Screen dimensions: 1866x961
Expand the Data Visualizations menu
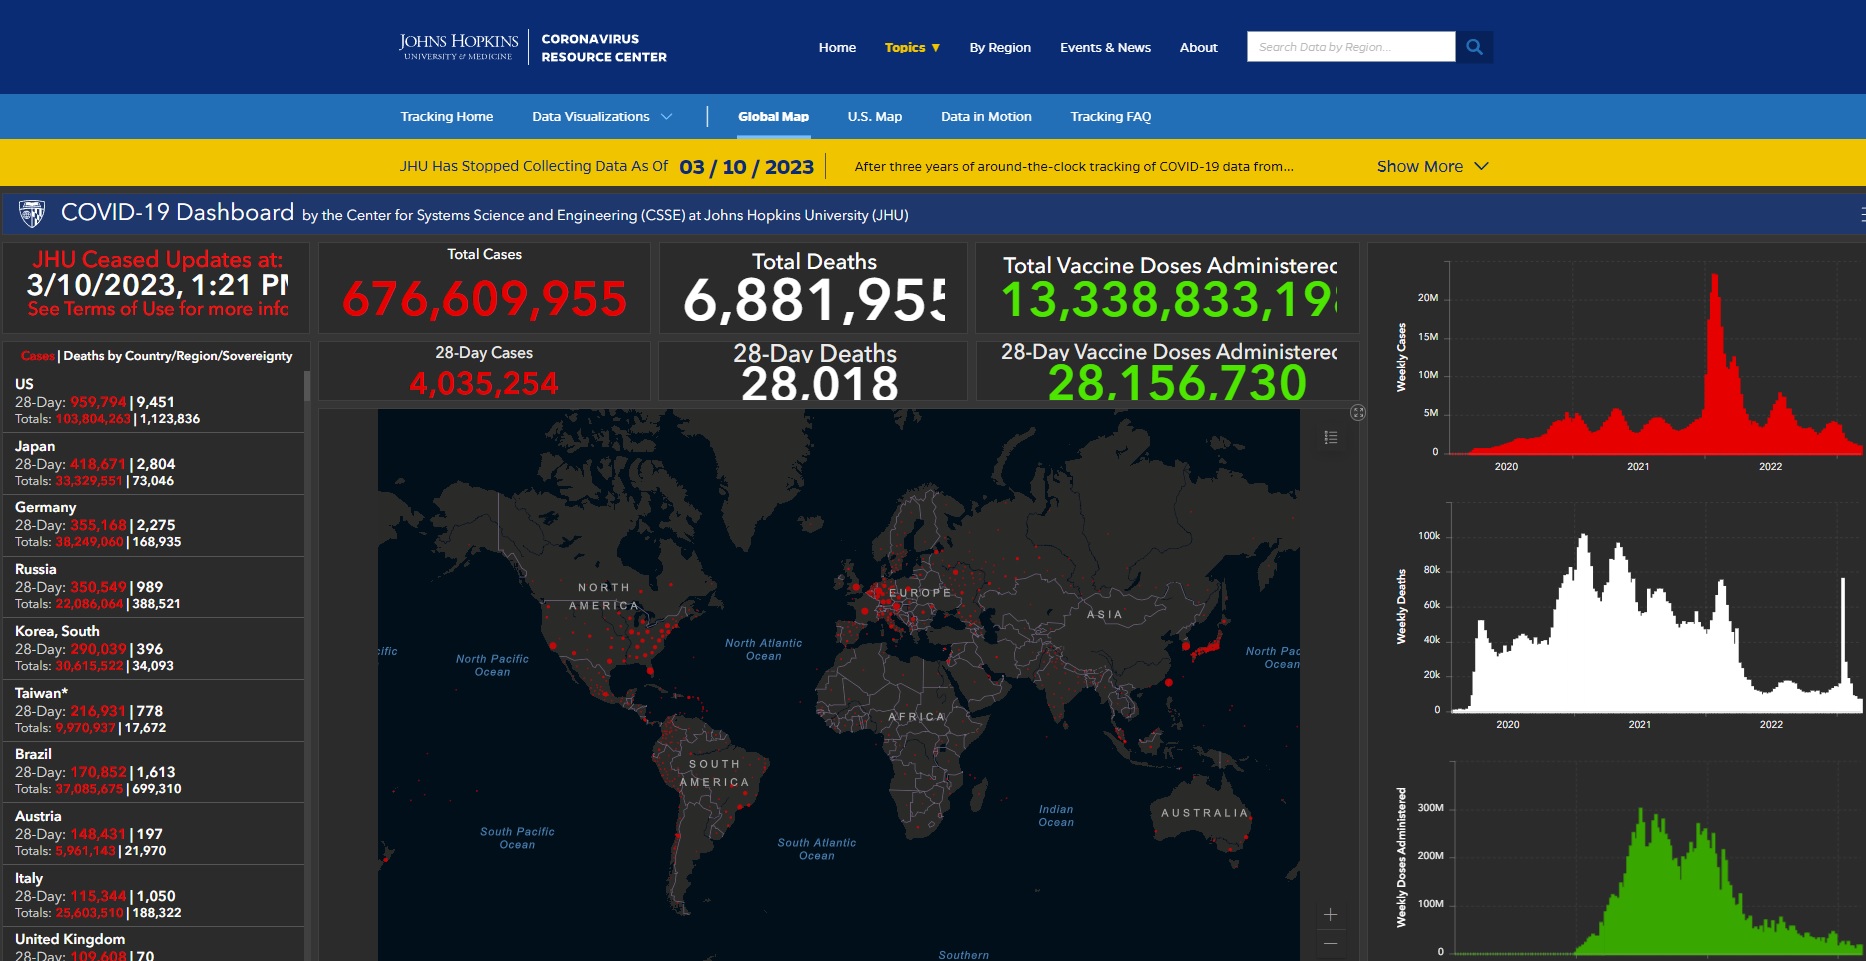pyautogui.click(x=601, y=117)
